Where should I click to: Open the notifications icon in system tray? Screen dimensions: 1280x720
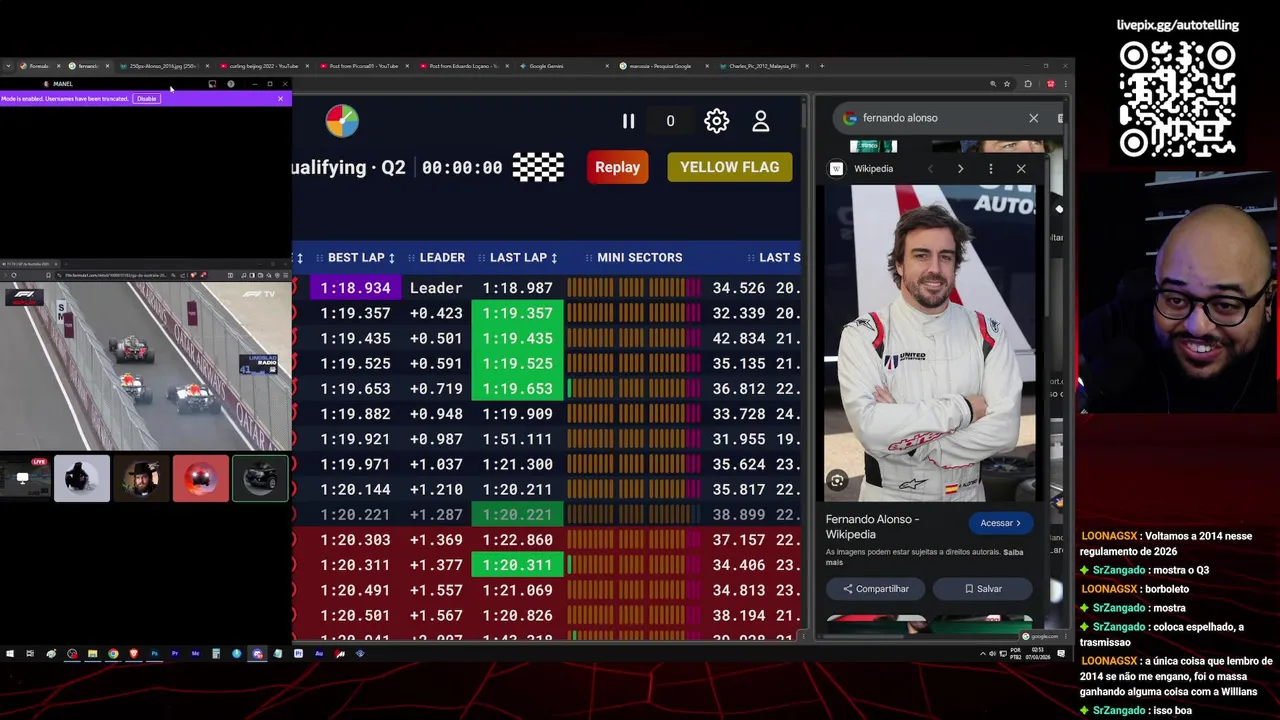[1062, 654]
